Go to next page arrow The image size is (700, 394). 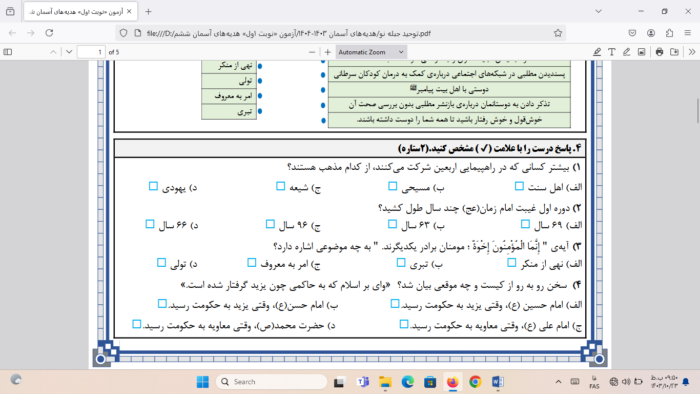pos(69,52)
